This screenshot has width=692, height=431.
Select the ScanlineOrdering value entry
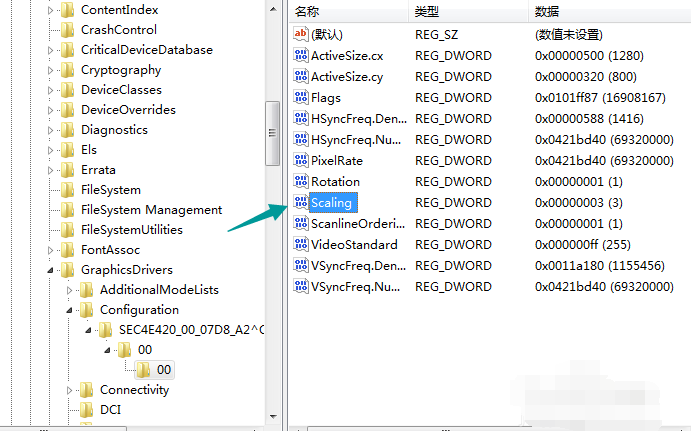(354, 224)
